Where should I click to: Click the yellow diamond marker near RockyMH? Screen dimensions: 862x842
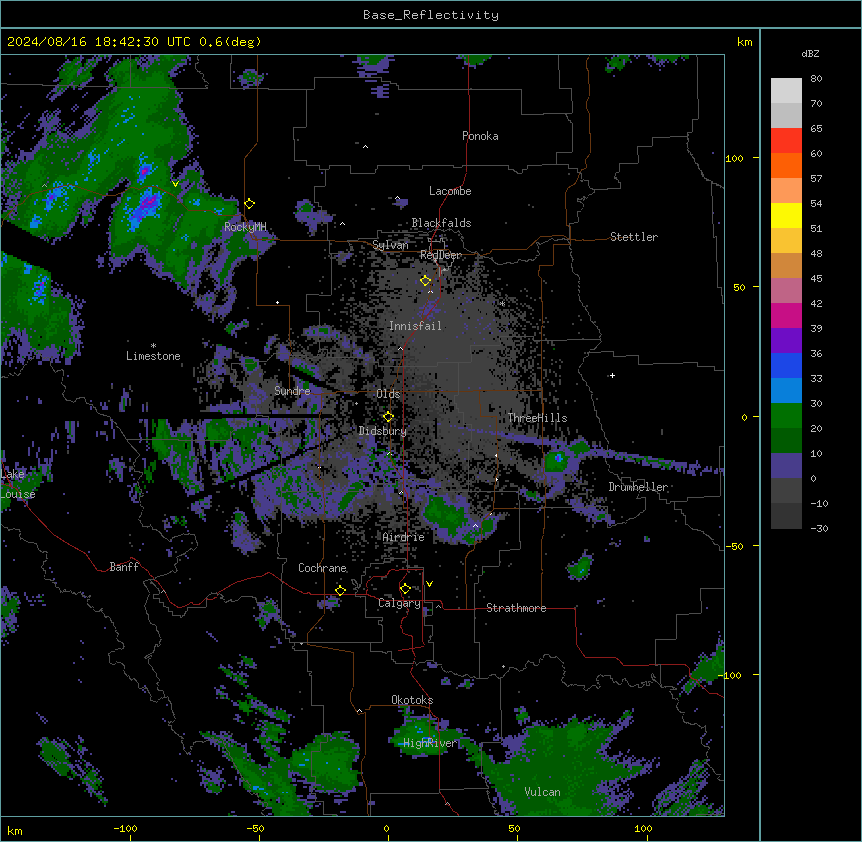point(250,204)
